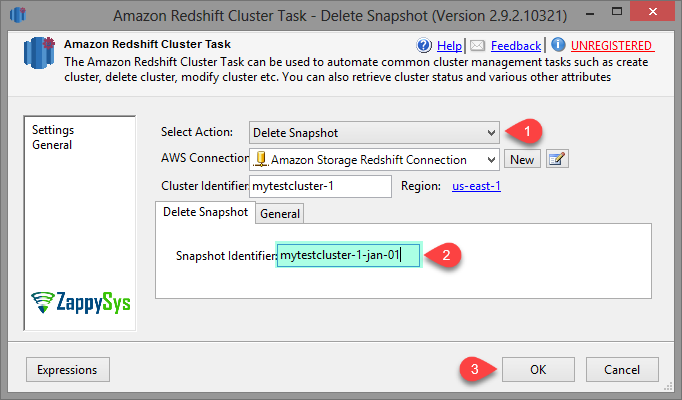The image size is (682, 400).
Task: Click the 'Amazon Redshift Cluster Task' heading
Action: tap(147, 44)
